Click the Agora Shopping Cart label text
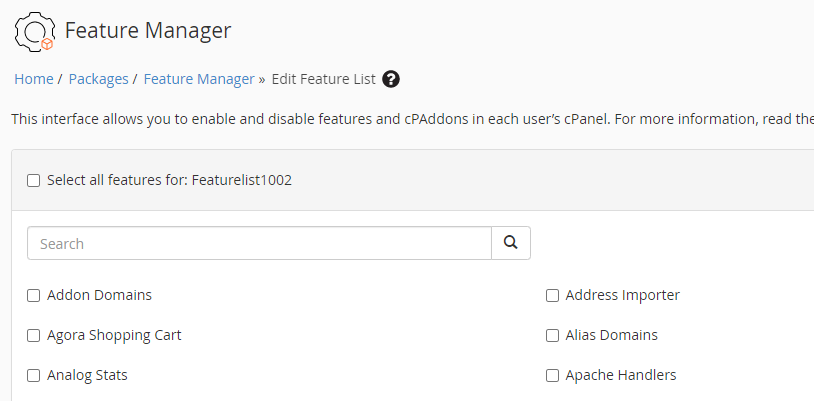 tap(114, 336)
